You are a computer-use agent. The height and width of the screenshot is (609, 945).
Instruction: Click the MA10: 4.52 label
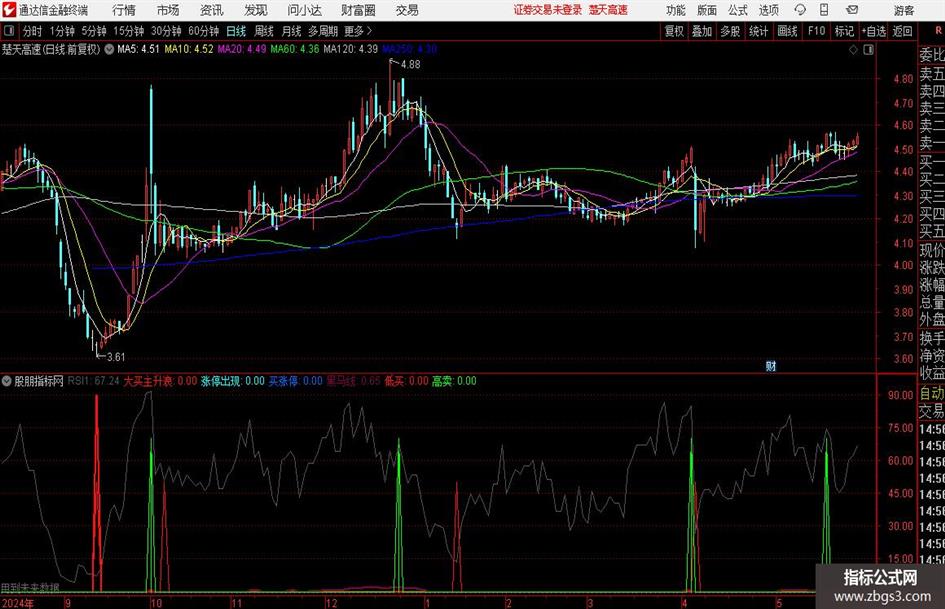click(x=189, y=49)
